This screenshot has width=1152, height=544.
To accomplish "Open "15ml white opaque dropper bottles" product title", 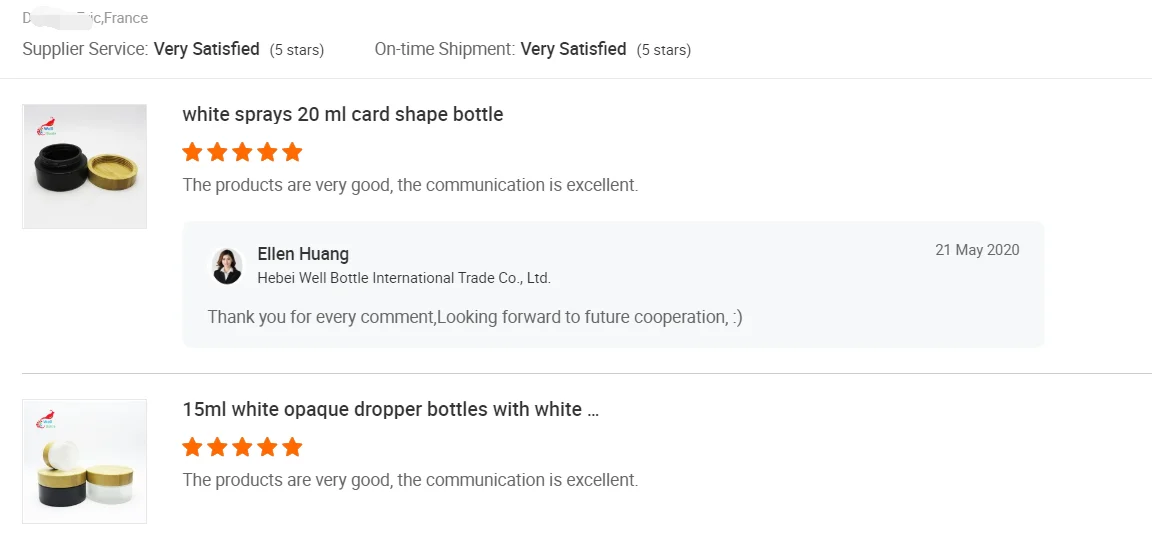I will (390, 409).
